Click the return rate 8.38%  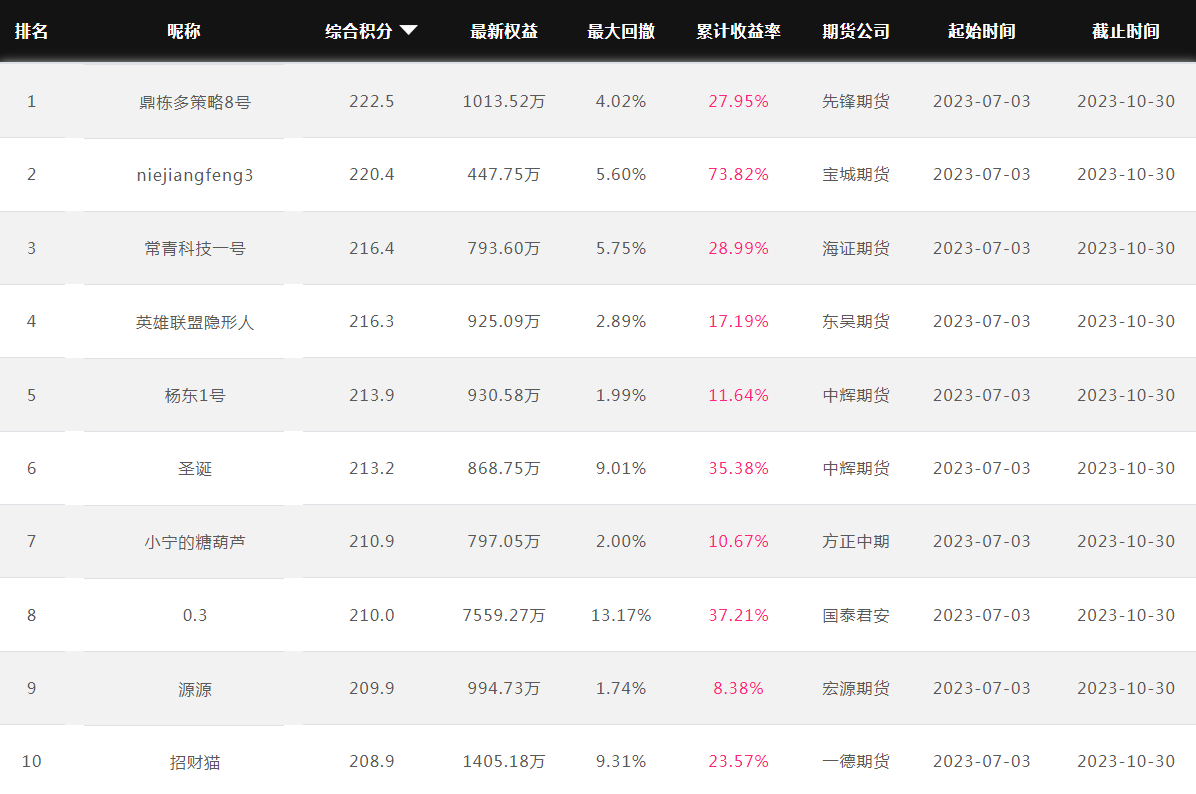[738, 689]
